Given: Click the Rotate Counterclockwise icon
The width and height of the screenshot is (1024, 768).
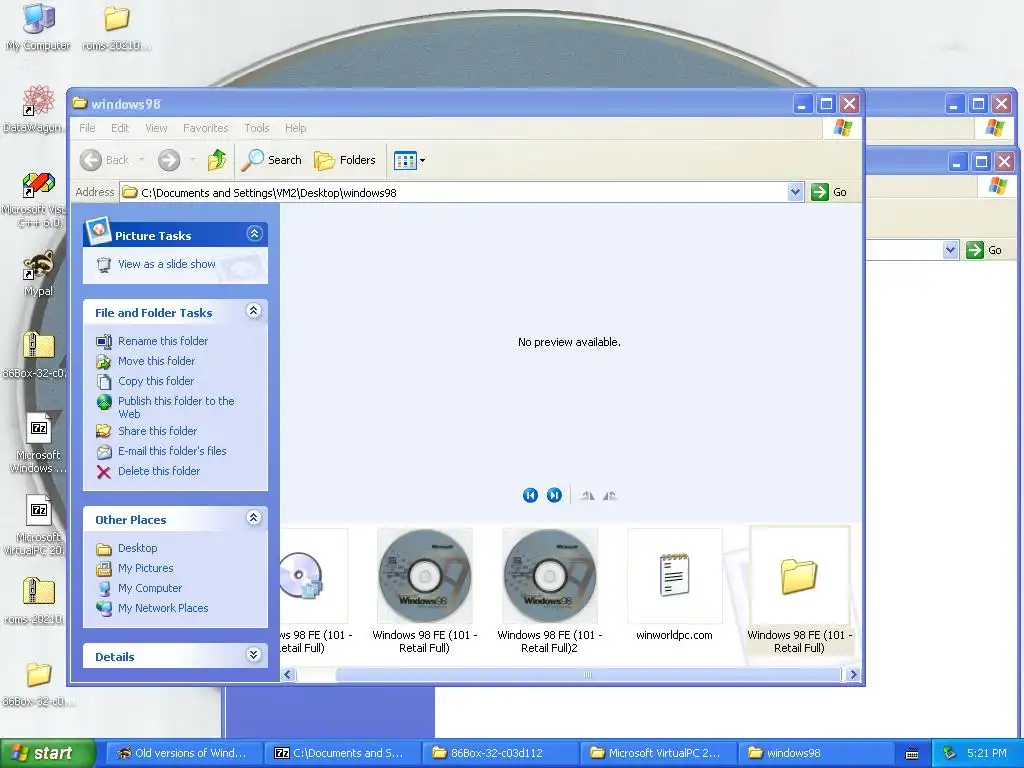Looking at the screenshot, I should 609,496.
